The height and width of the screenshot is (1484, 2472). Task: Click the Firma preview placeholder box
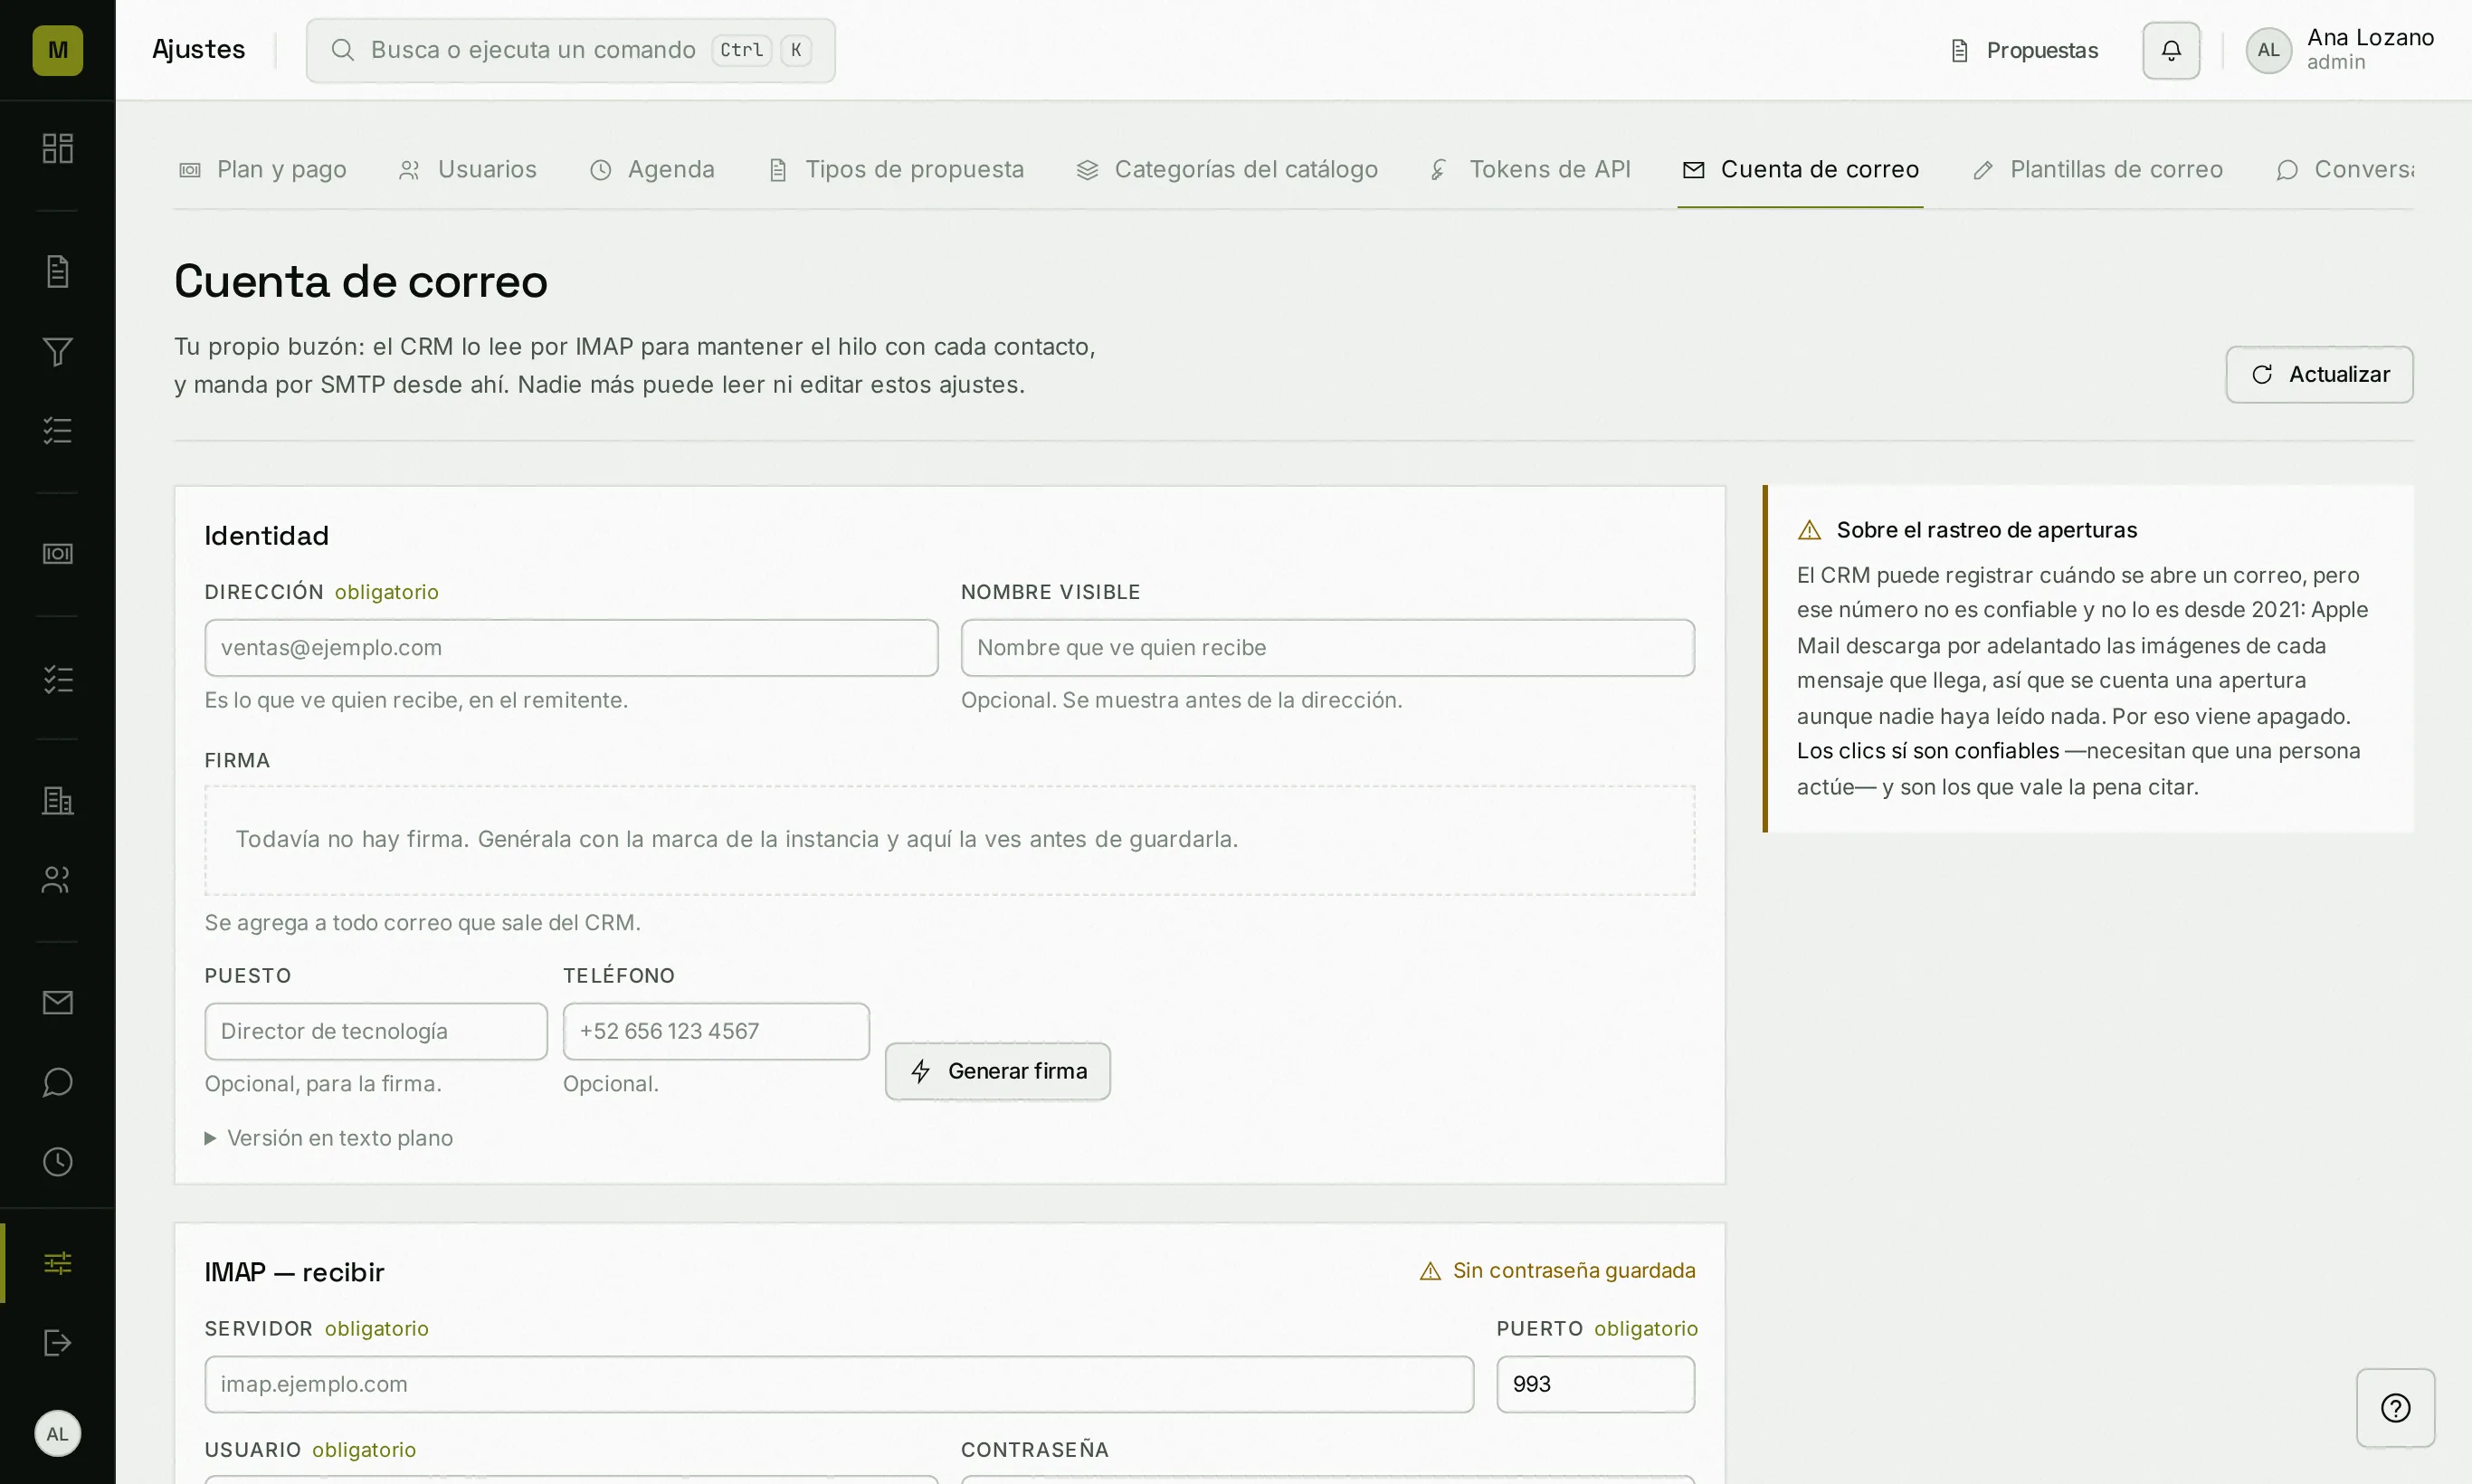pos(949,840)
